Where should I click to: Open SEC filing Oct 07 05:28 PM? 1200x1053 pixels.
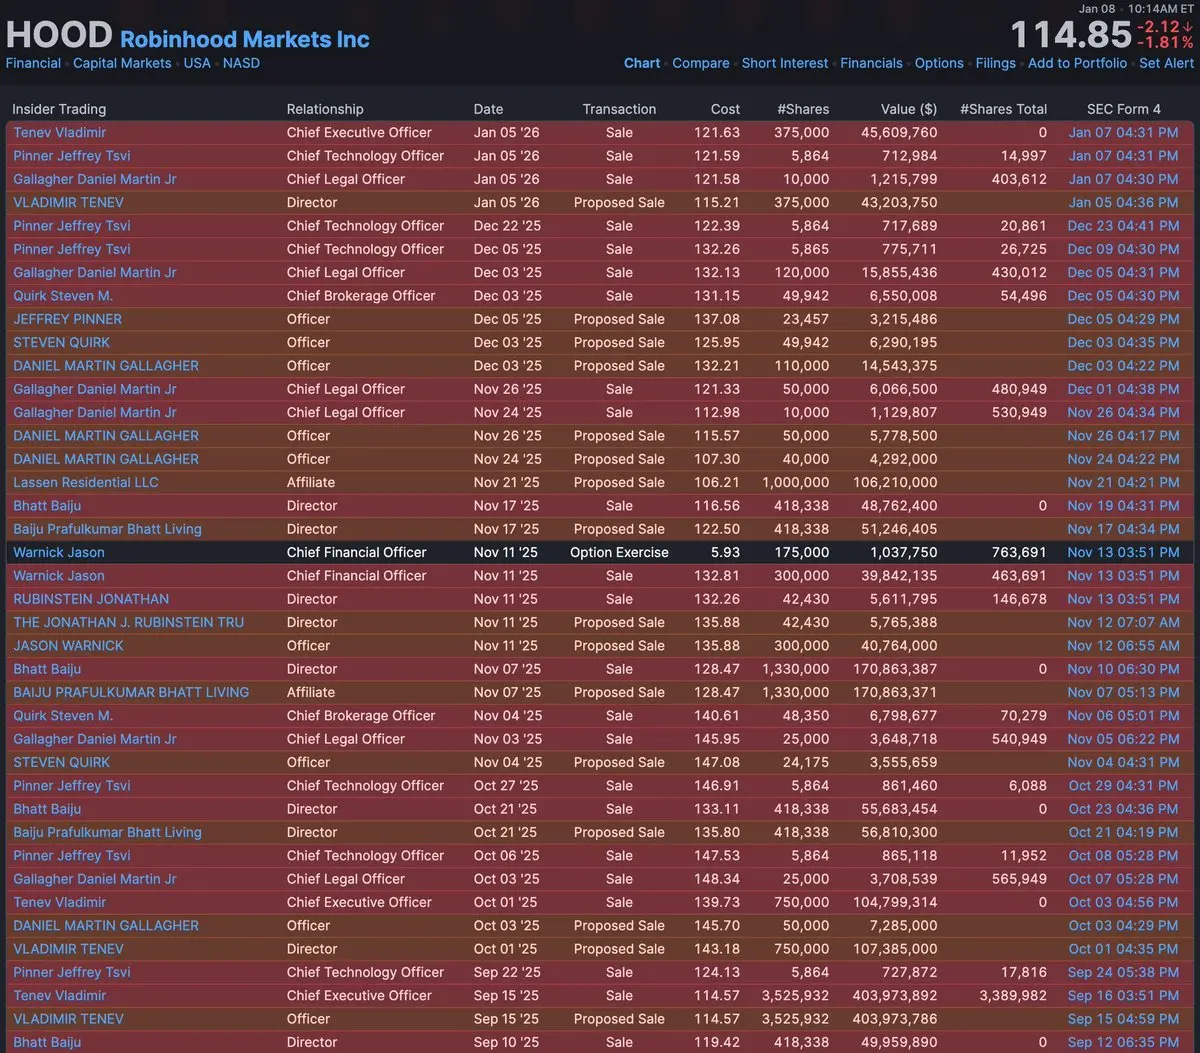click(x=1123, y=879)
